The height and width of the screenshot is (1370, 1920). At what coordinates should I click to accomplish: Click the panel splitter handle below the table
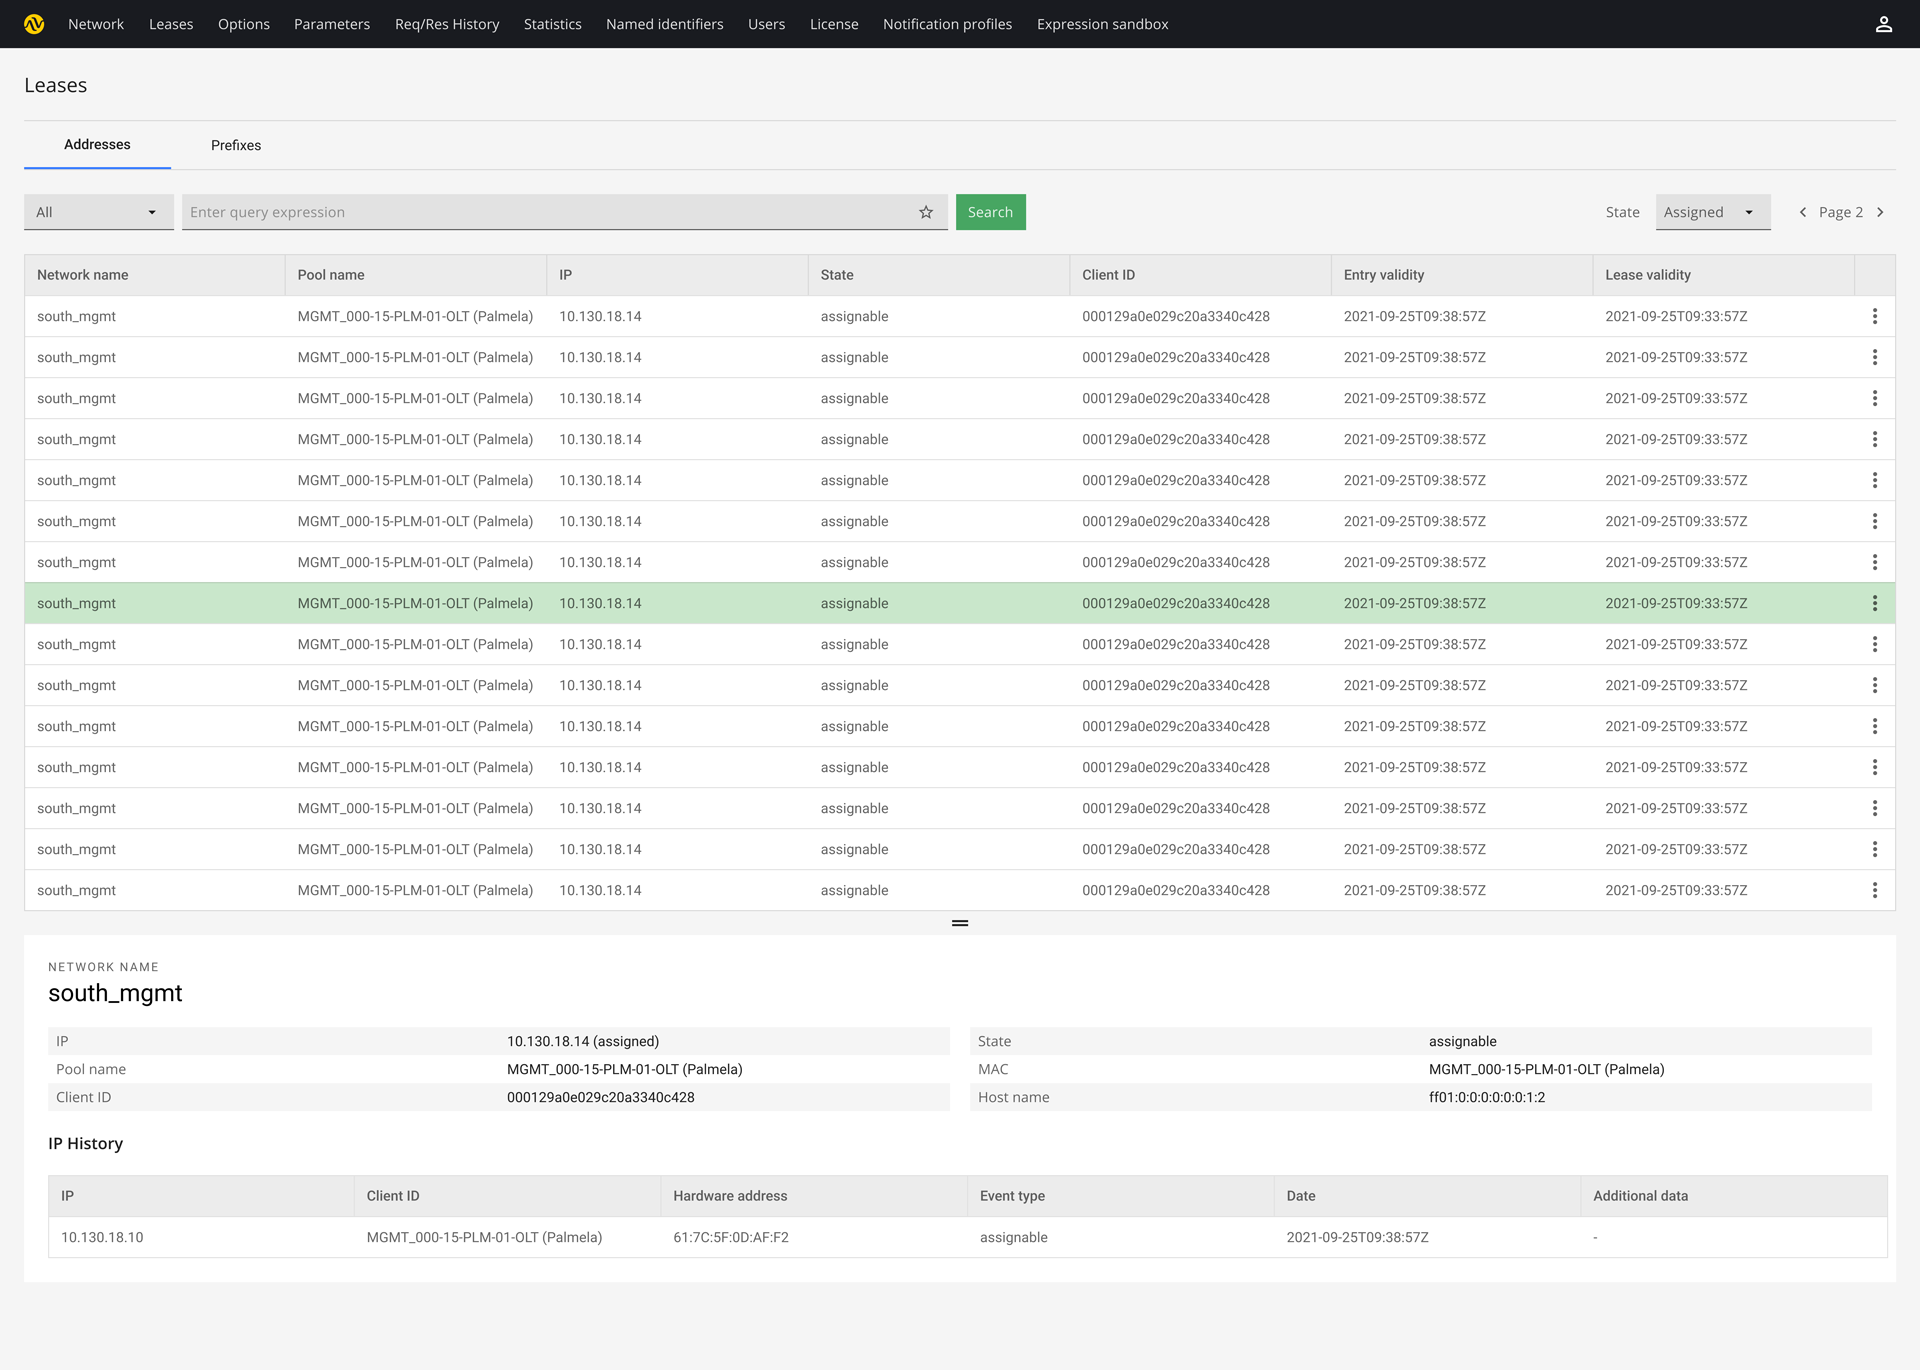coord(960,923)
